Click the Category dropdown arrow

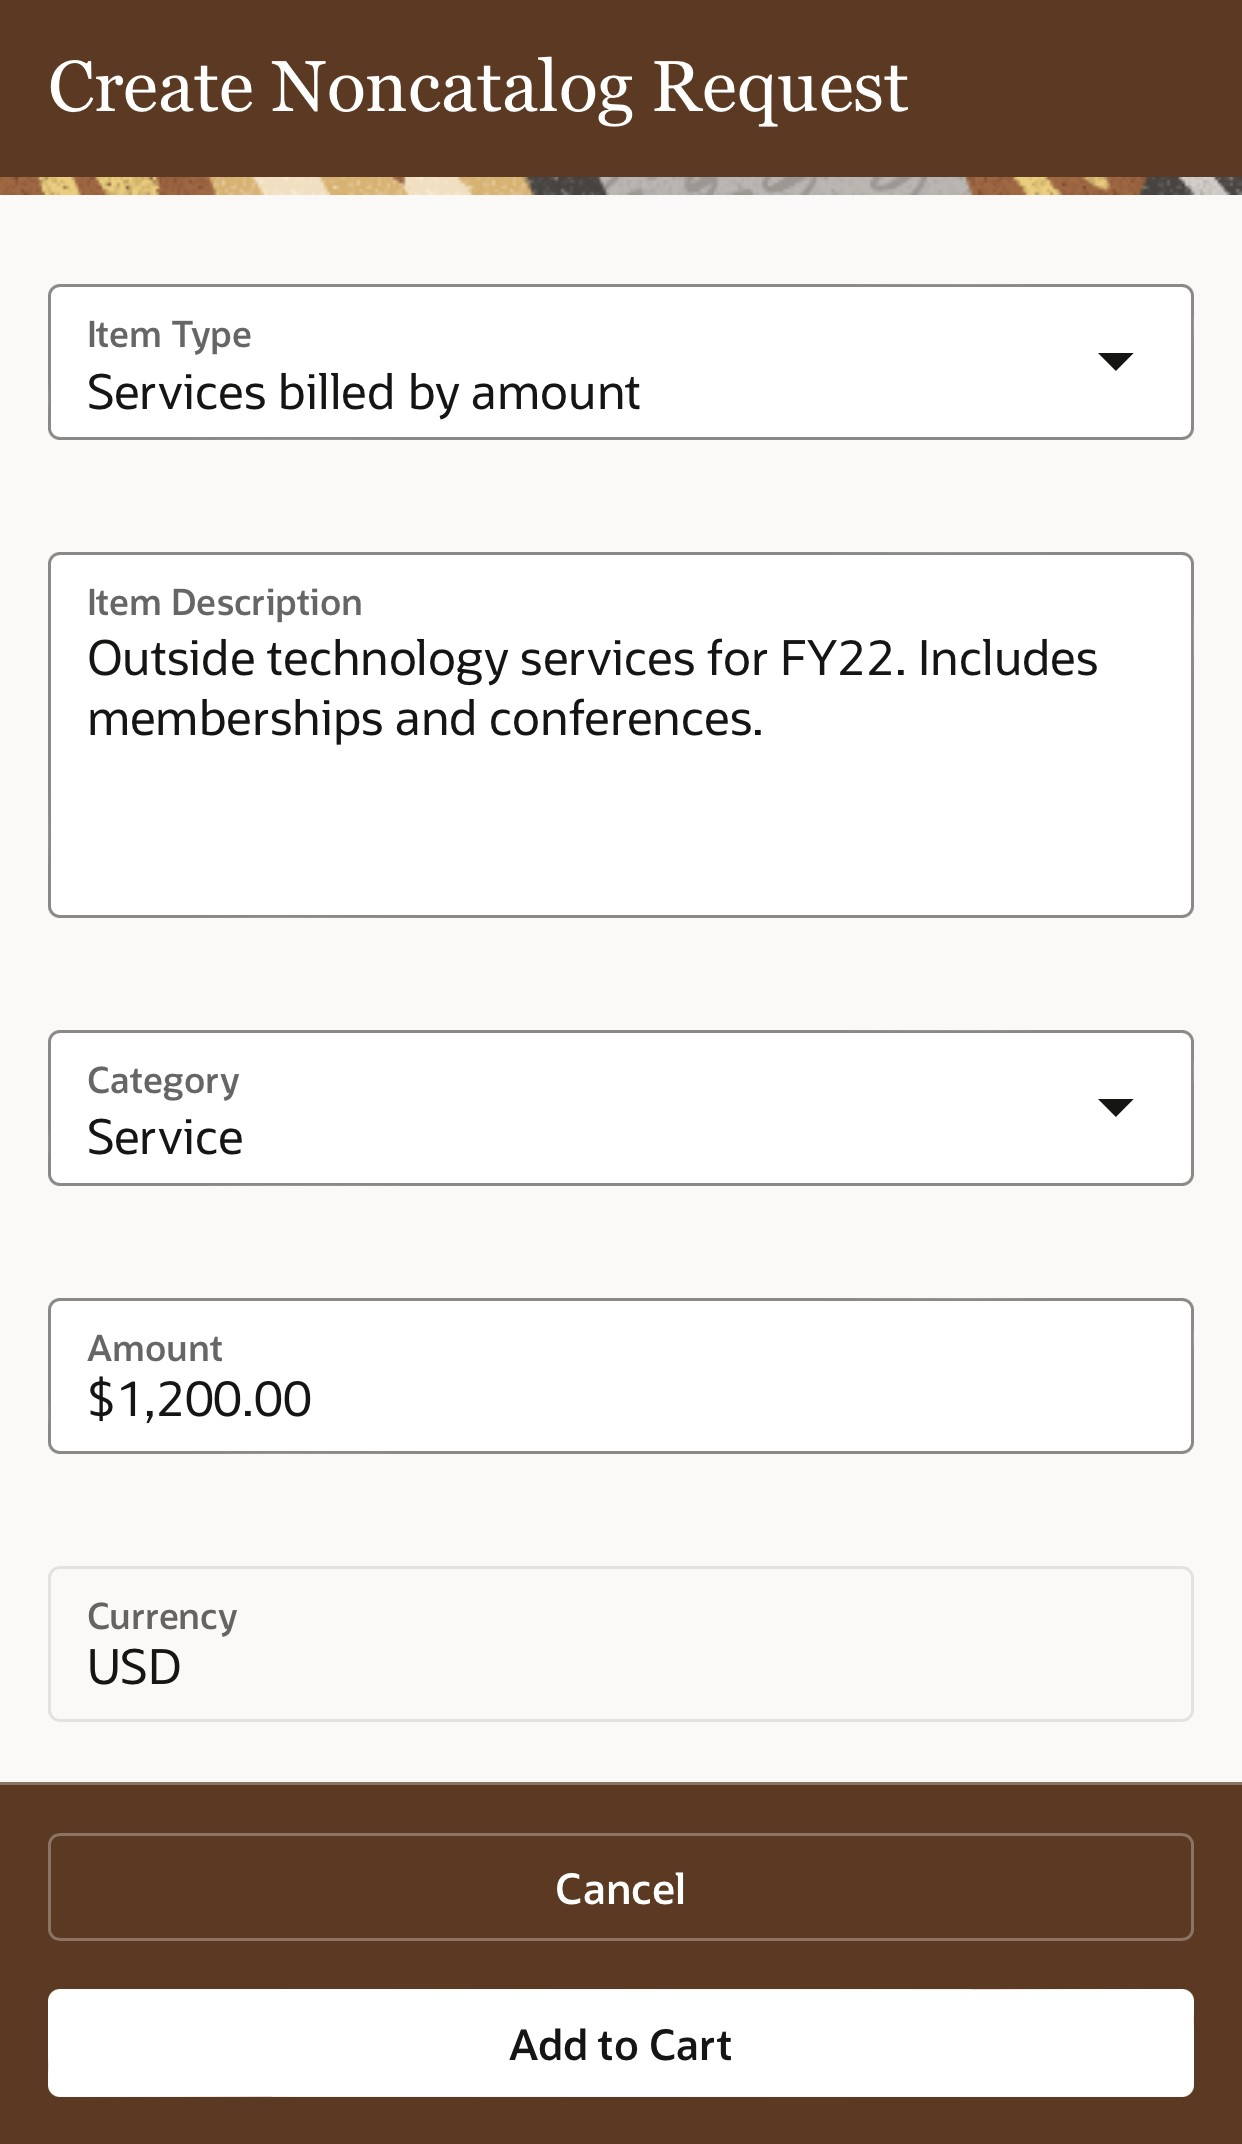[x=1114, y=1107]
